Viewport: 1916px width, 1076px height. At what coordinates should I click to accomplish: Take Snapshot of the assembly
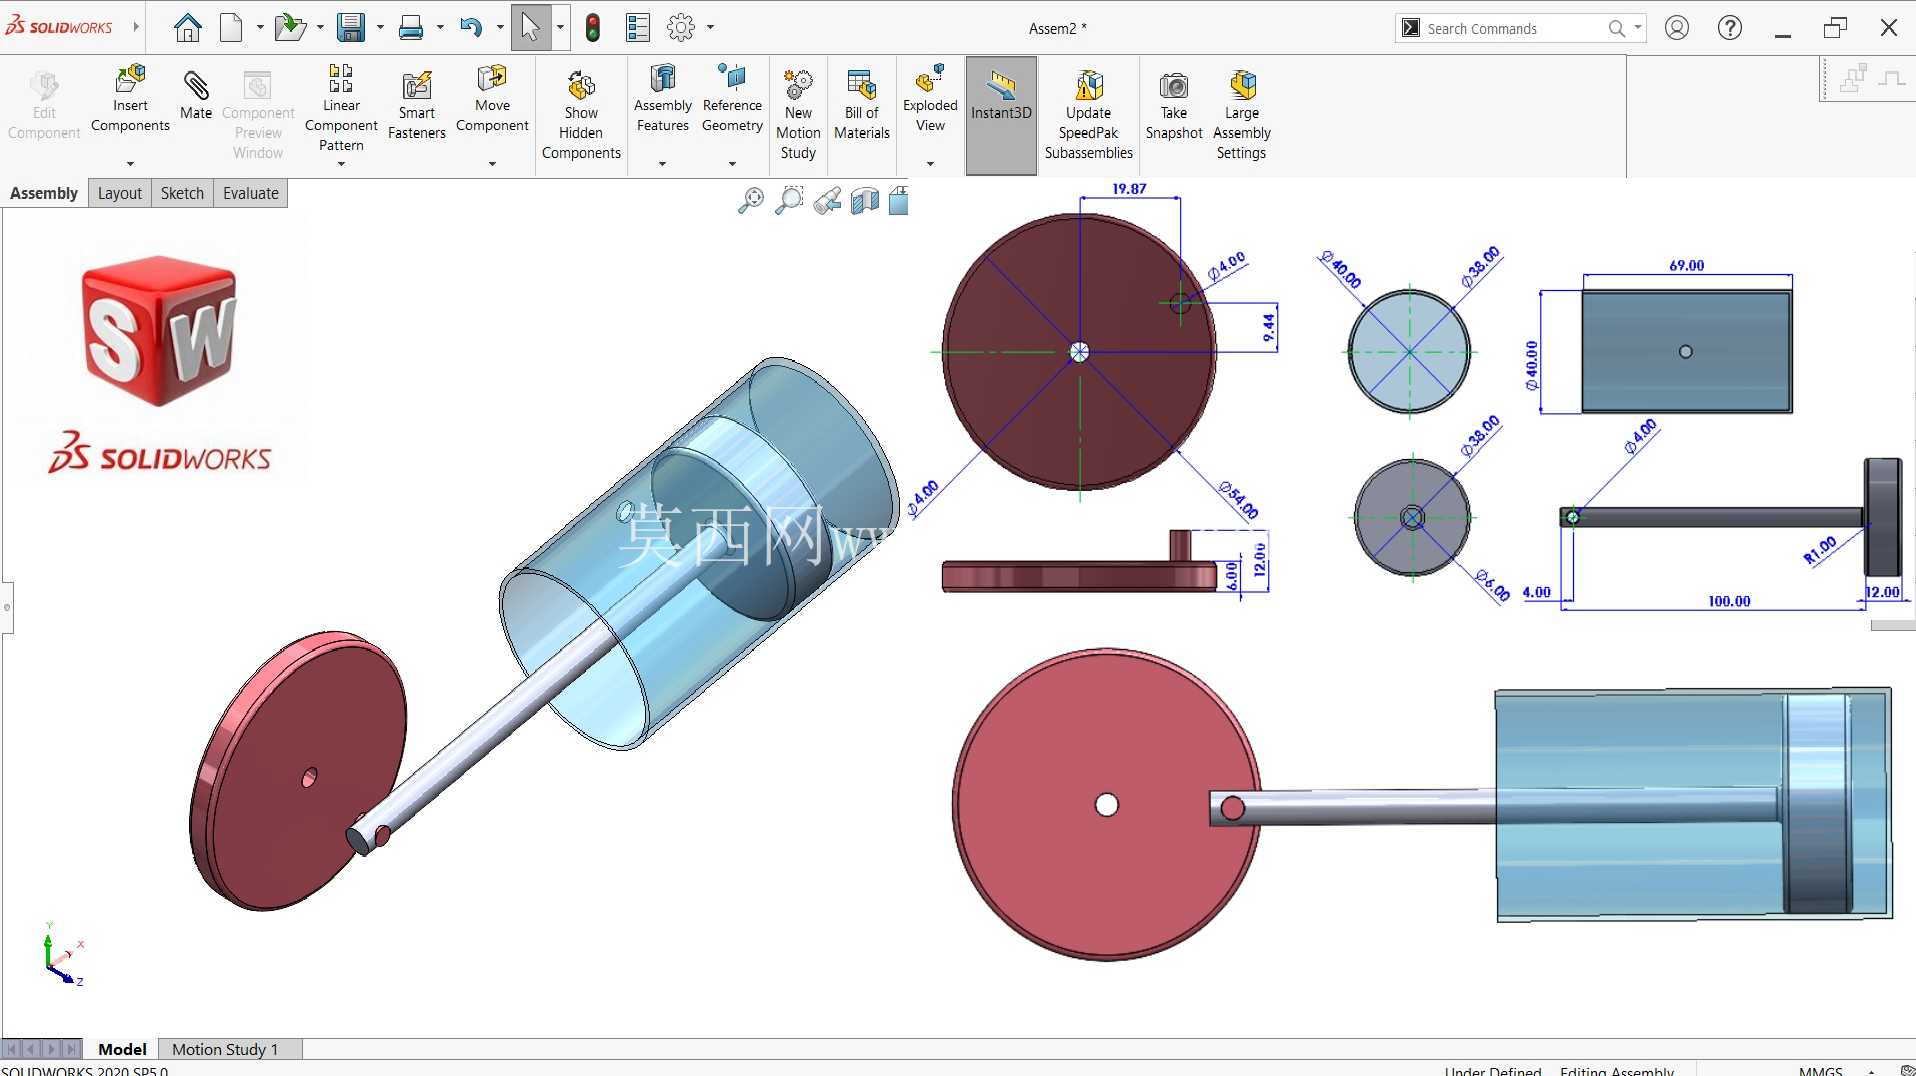(1174, 105)
